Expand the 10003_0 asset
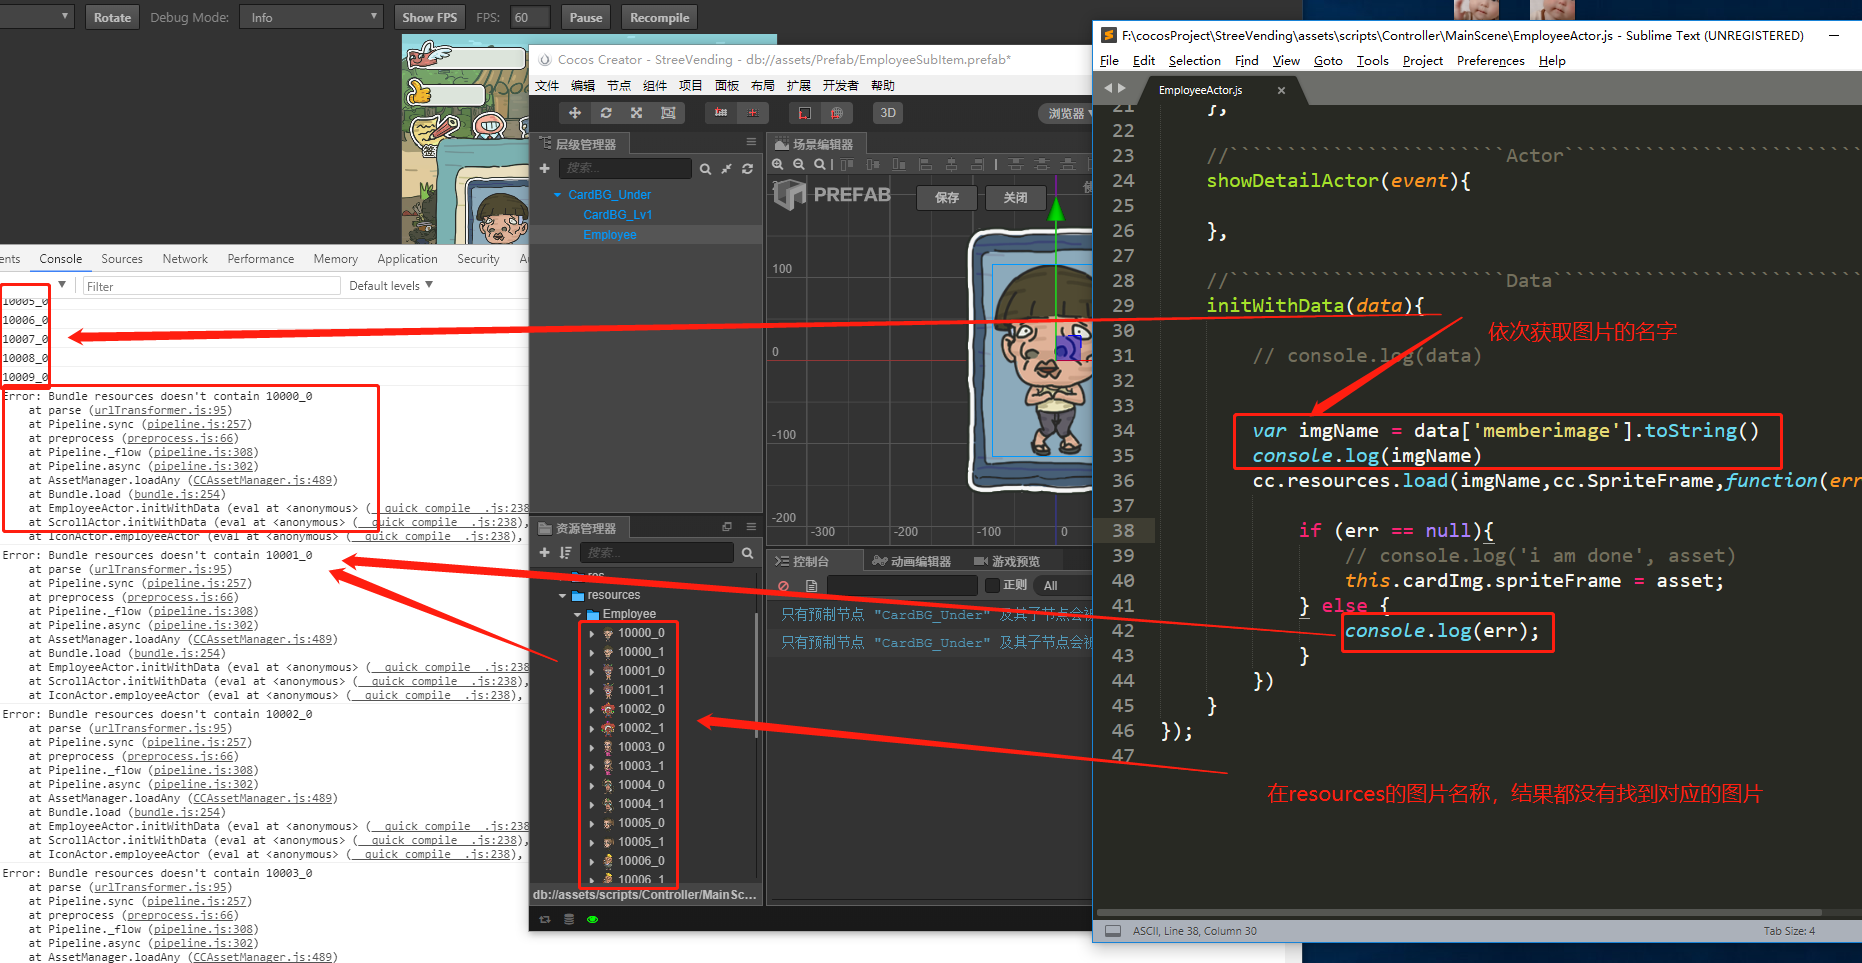1862x963 pixels. point(592,748)
